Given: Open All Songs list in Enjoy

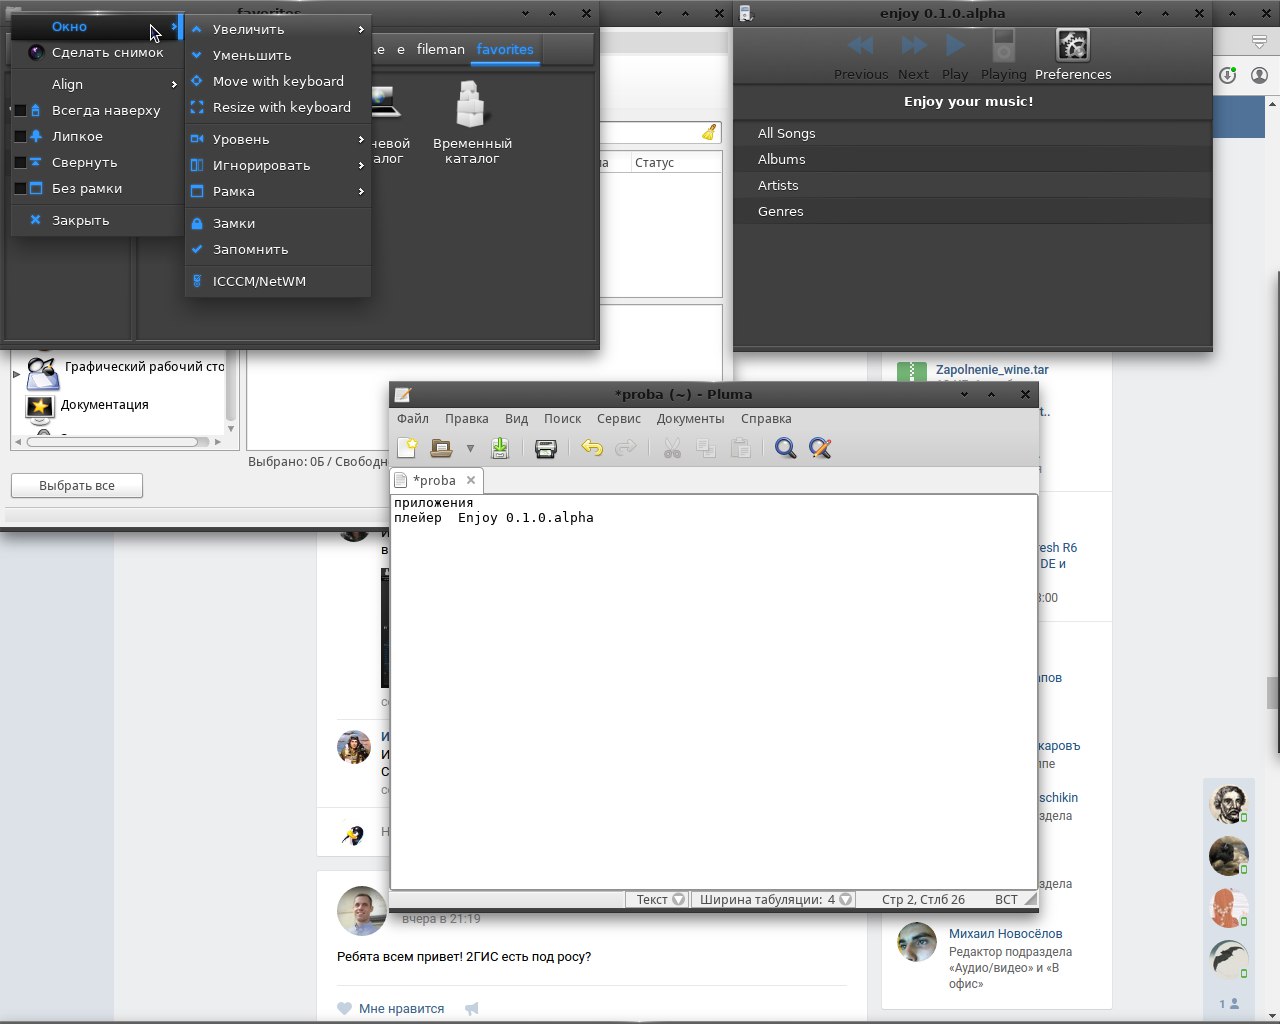Looking at the screenshot, I should pos(972,134).
